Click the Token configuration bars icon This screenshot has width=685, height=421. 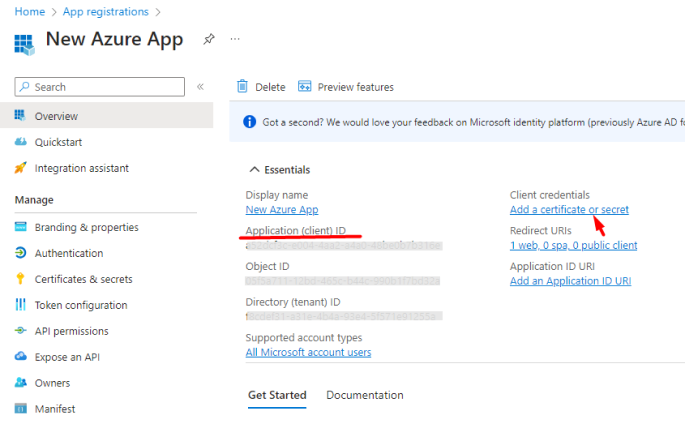21,304
